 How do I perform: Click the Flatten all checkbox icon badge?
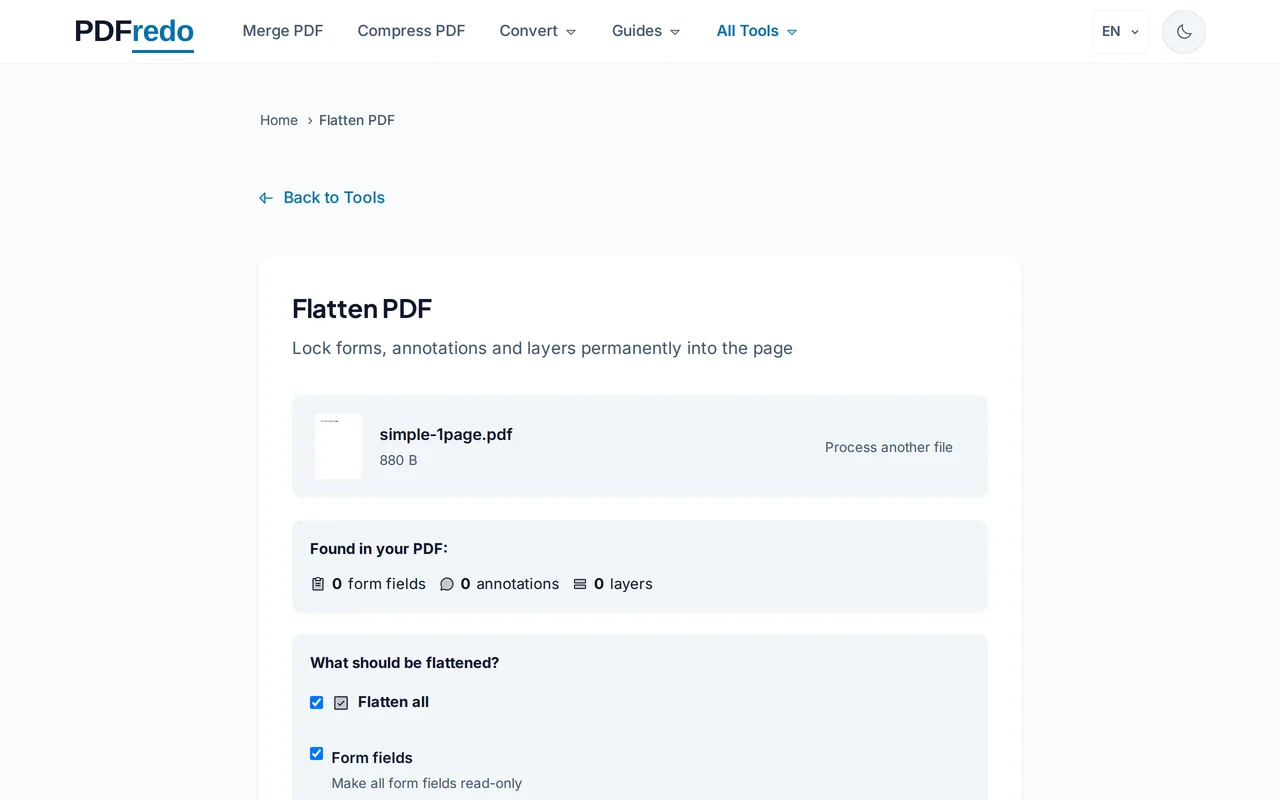pyautogui.click(x=341, y=702)
